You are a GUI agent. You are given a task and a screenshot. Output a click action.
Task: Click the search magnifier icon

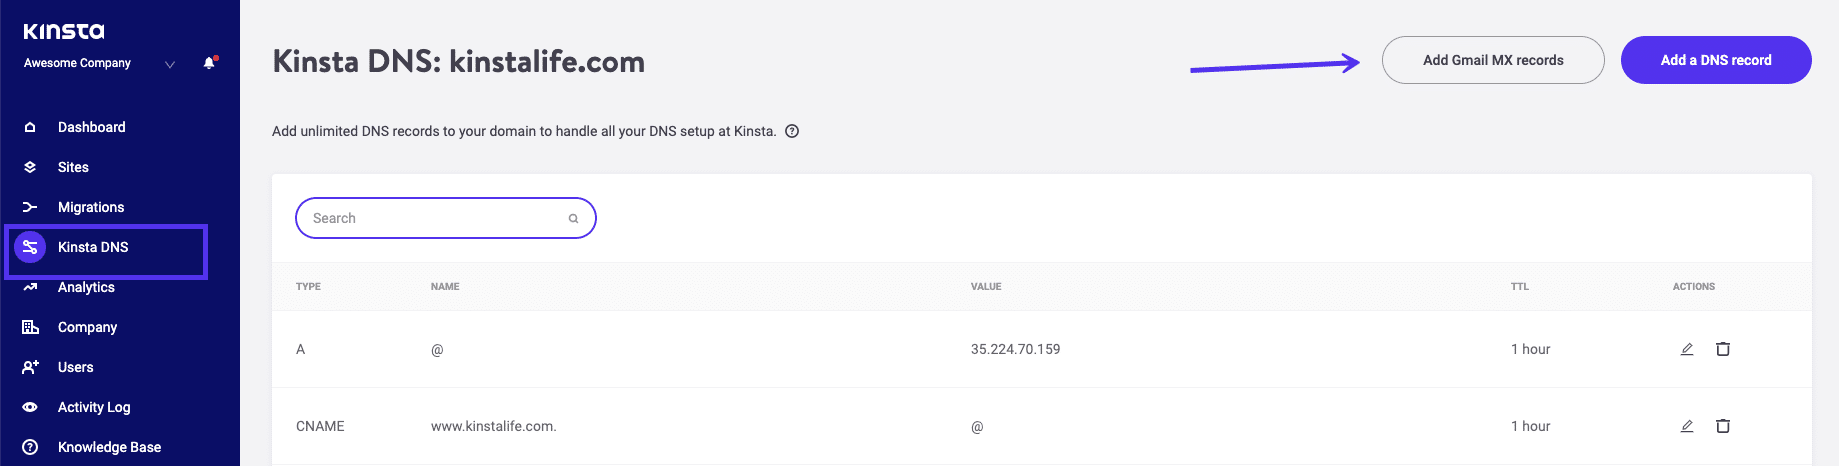pyautogui.click(x=573, y=219)
